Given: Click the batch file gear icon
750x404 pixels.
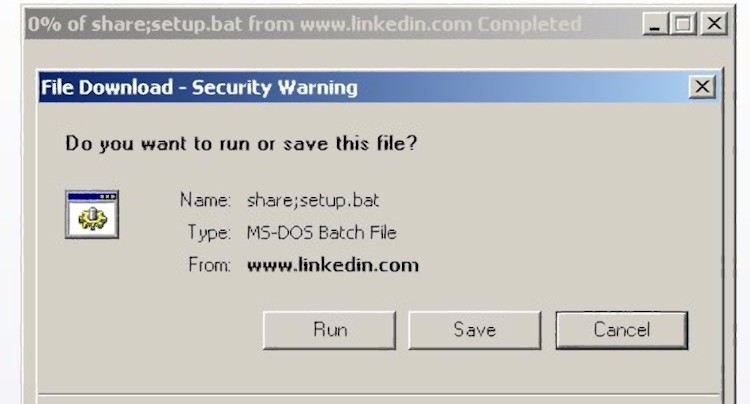Looking at the screenshot, I should coord(92,214).
